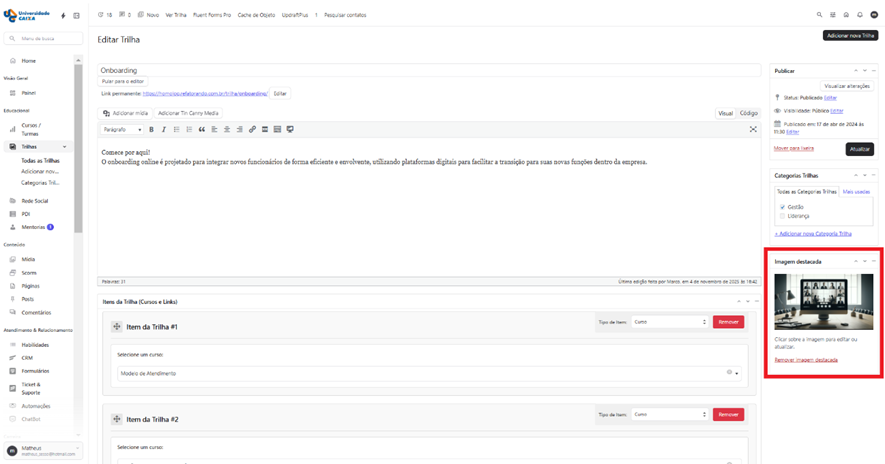This screenshot has width=885, height=464.
Task: Uncheck the Gestão category checkbox
Action: [782, 207]
